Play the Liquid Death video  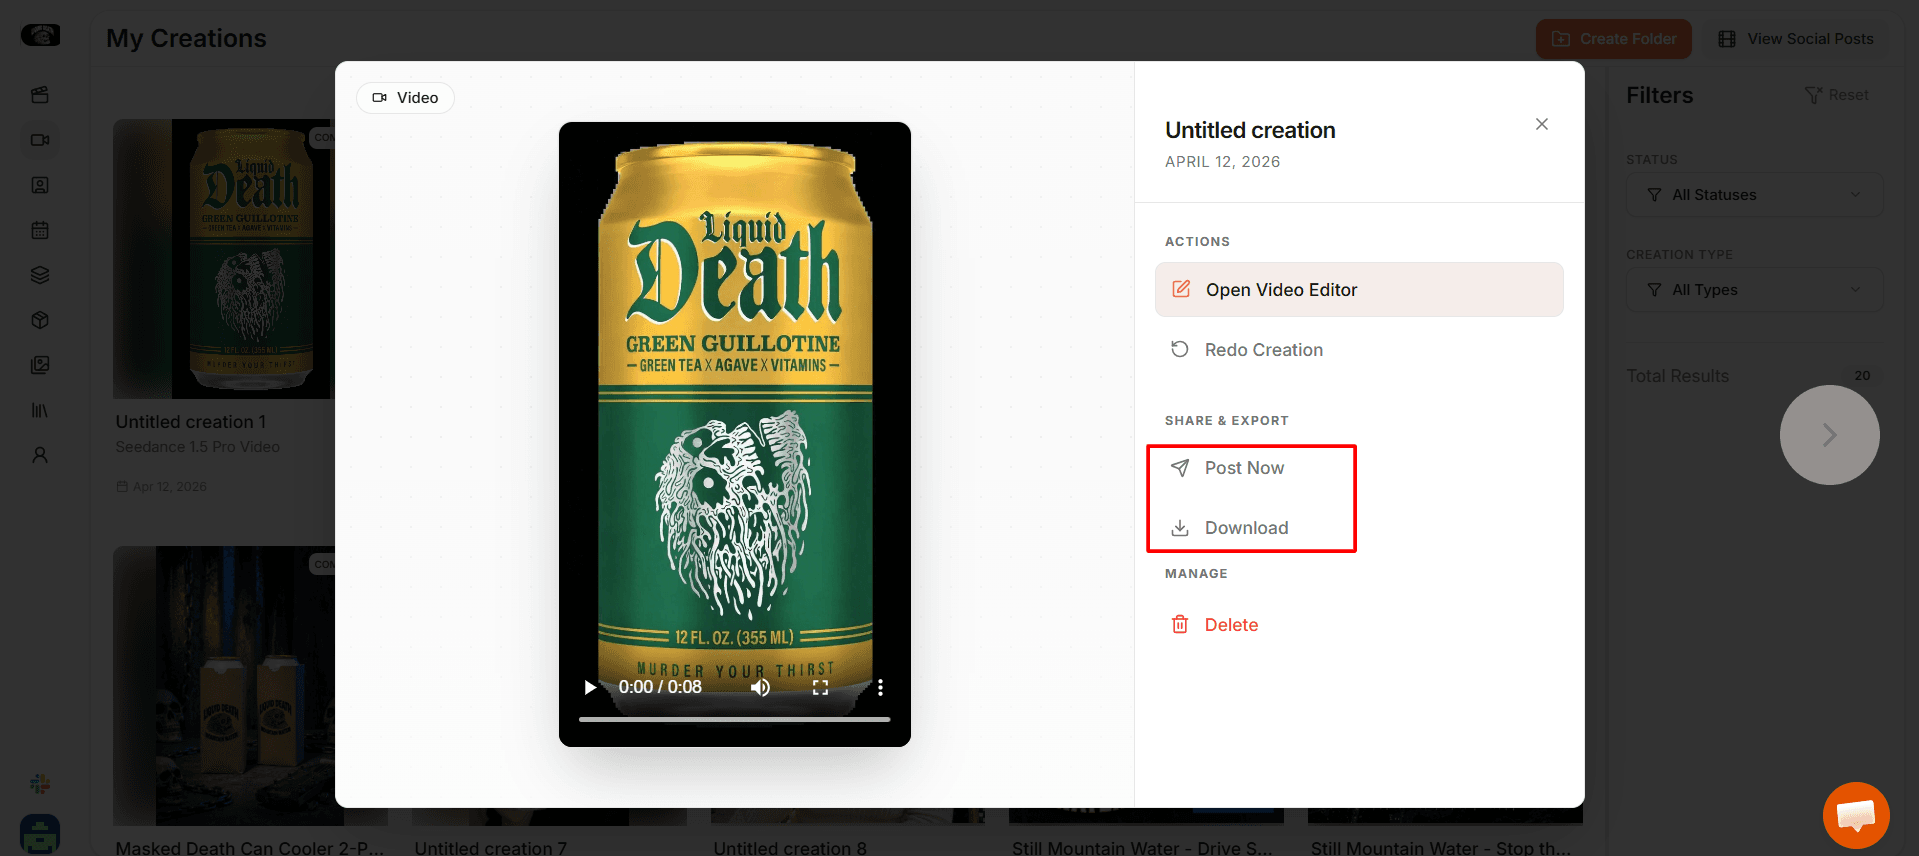click(x=590, y=687)
